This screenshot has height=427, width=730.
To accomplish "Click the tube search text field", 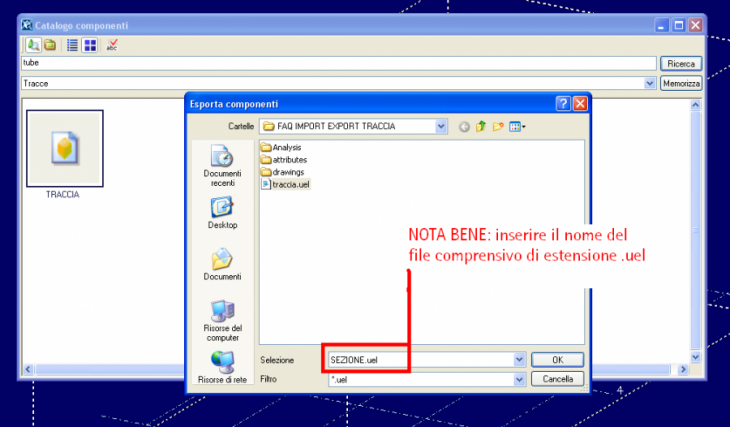I will (338, 63).
